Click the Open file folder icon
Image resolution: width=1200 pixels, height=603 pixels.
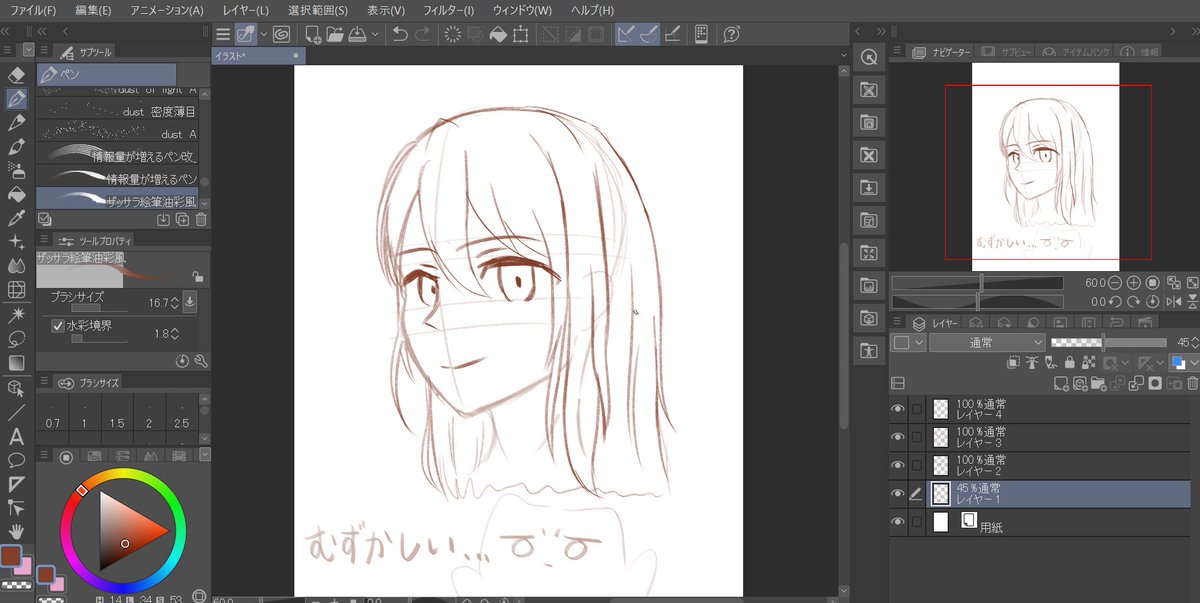(x=335, y=34)
